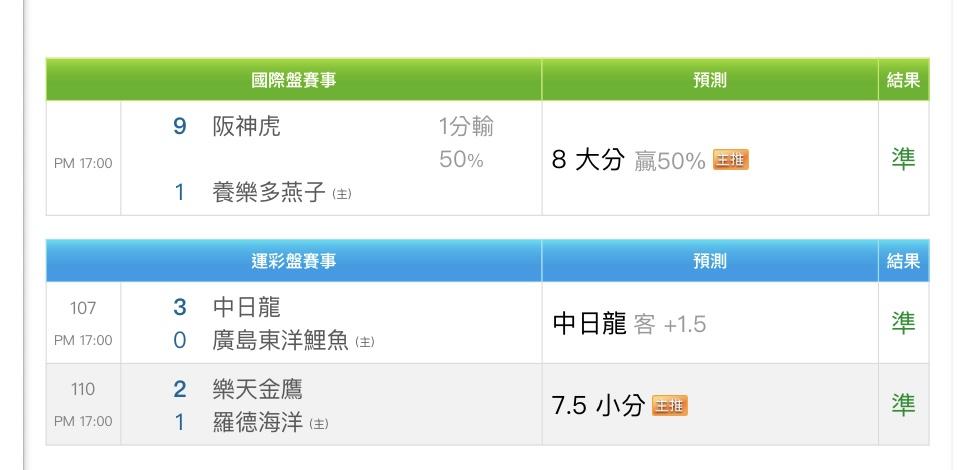Image resolution: width=964 pixels, height=470 pixels.
Task: Click the 預測 header in the green bar
Action: click(x=709, y=80)
